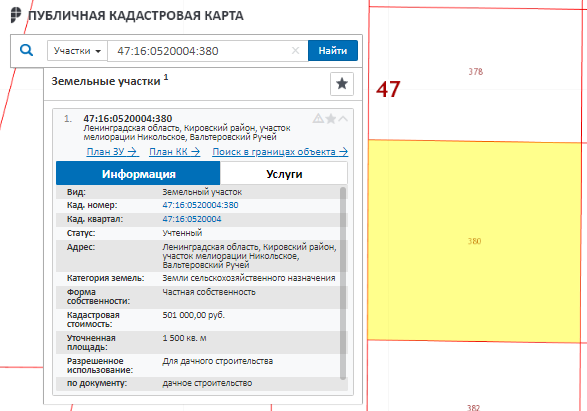Click the Кад. номер value 47:16:0520004:380 link
The height and width of the screenshot is (411, 587).
click(200, 205)
